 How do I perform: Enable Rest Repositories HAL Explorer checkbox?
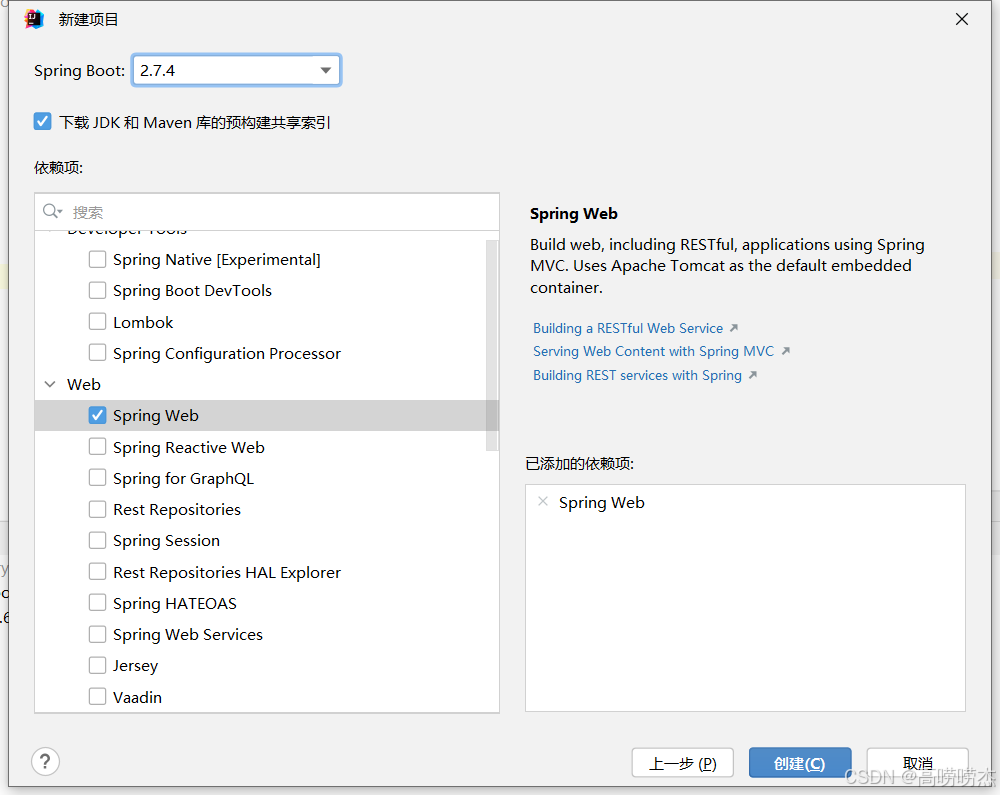[x=98, y=571]
